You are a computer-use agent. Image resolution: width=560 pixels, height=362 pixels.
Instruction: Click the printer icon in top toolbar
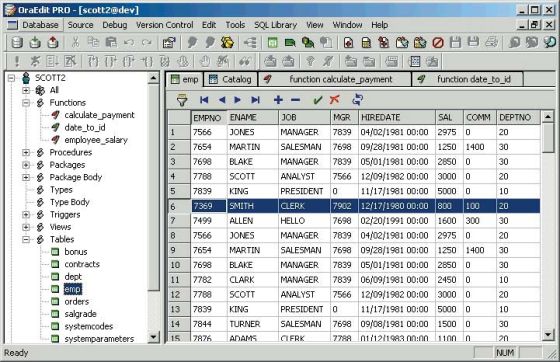492,42
